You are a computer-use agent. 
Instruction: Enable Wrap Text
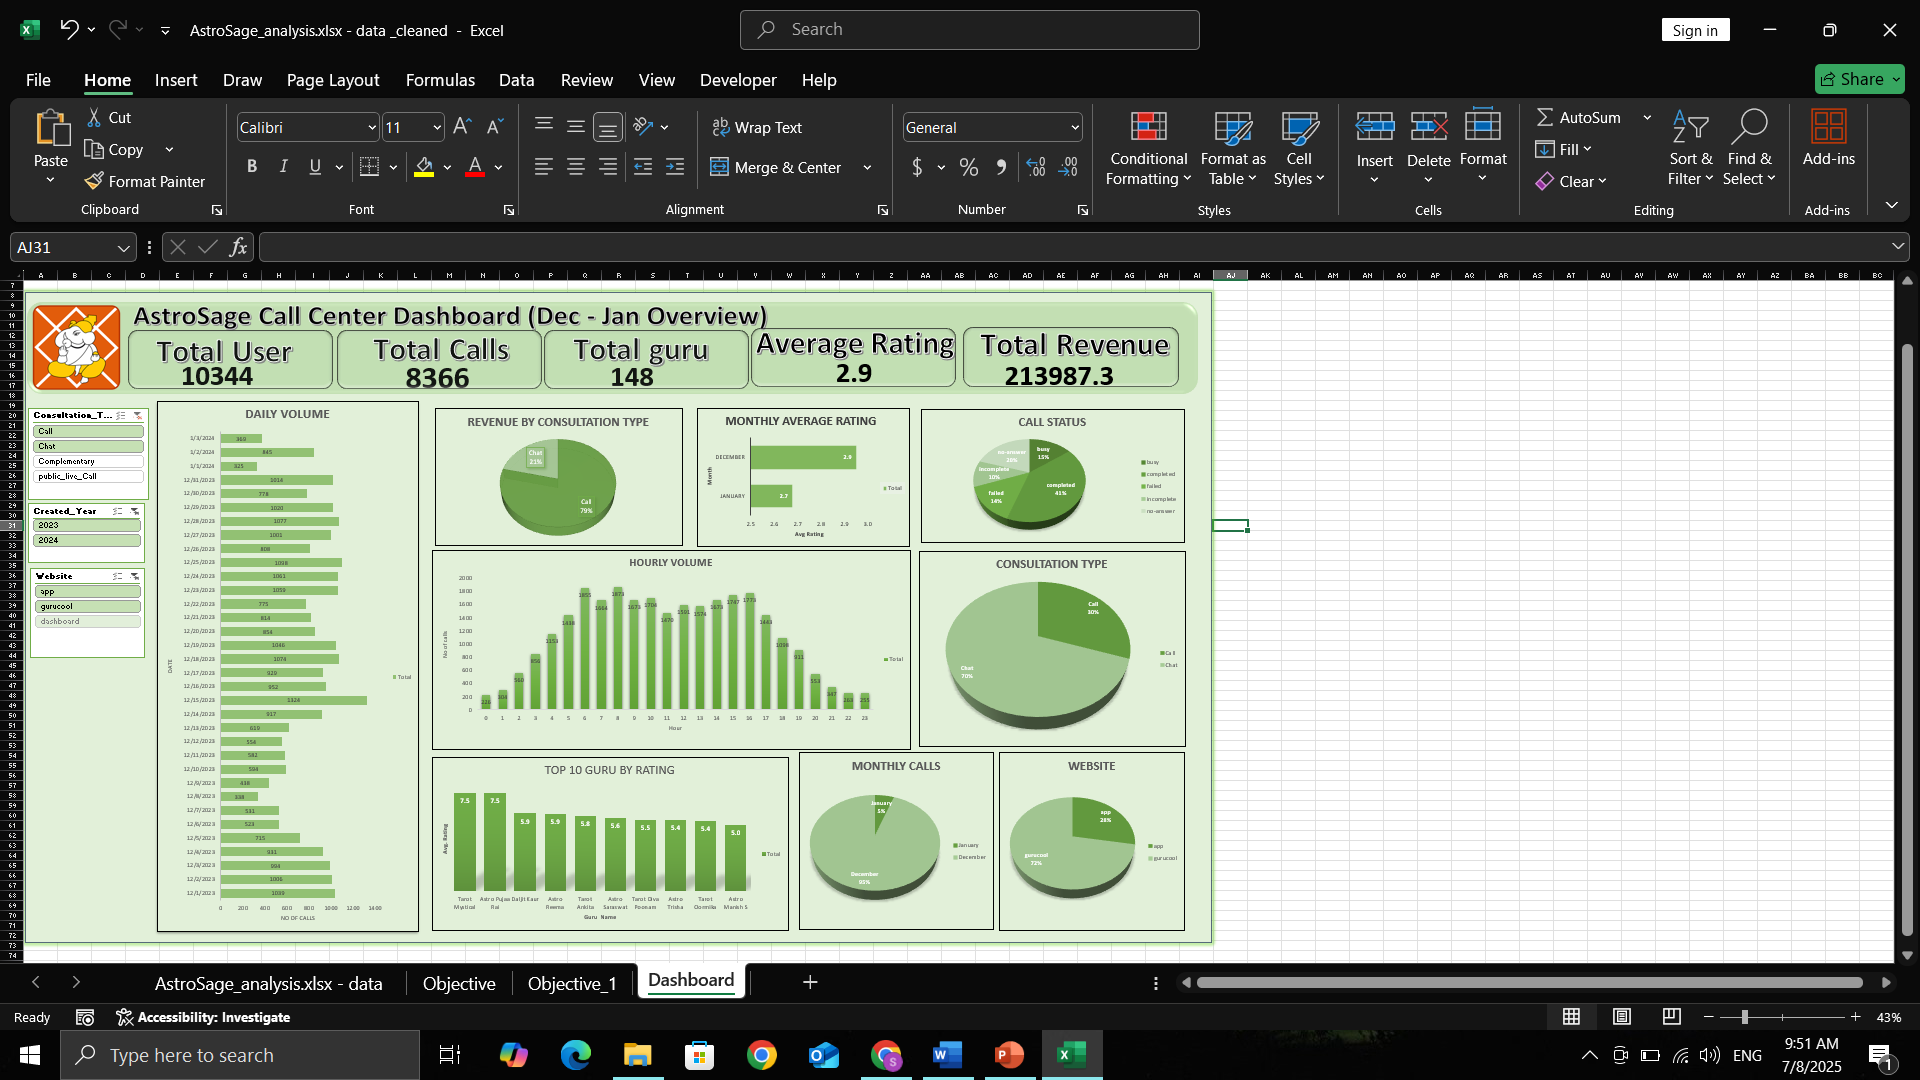point(757,127)
